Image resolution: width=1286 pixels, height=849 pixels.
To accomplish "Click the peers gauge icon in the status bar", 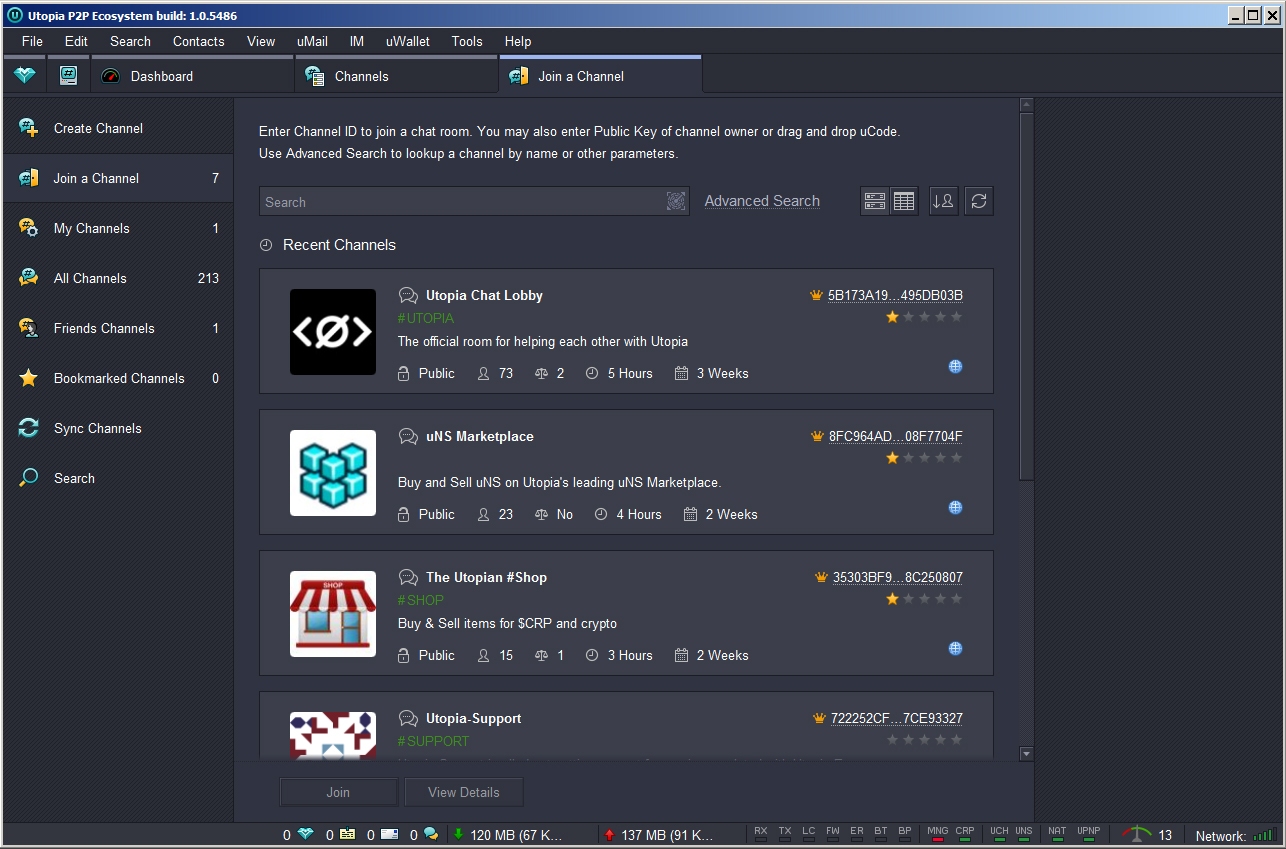I will tap(1137, 834).
